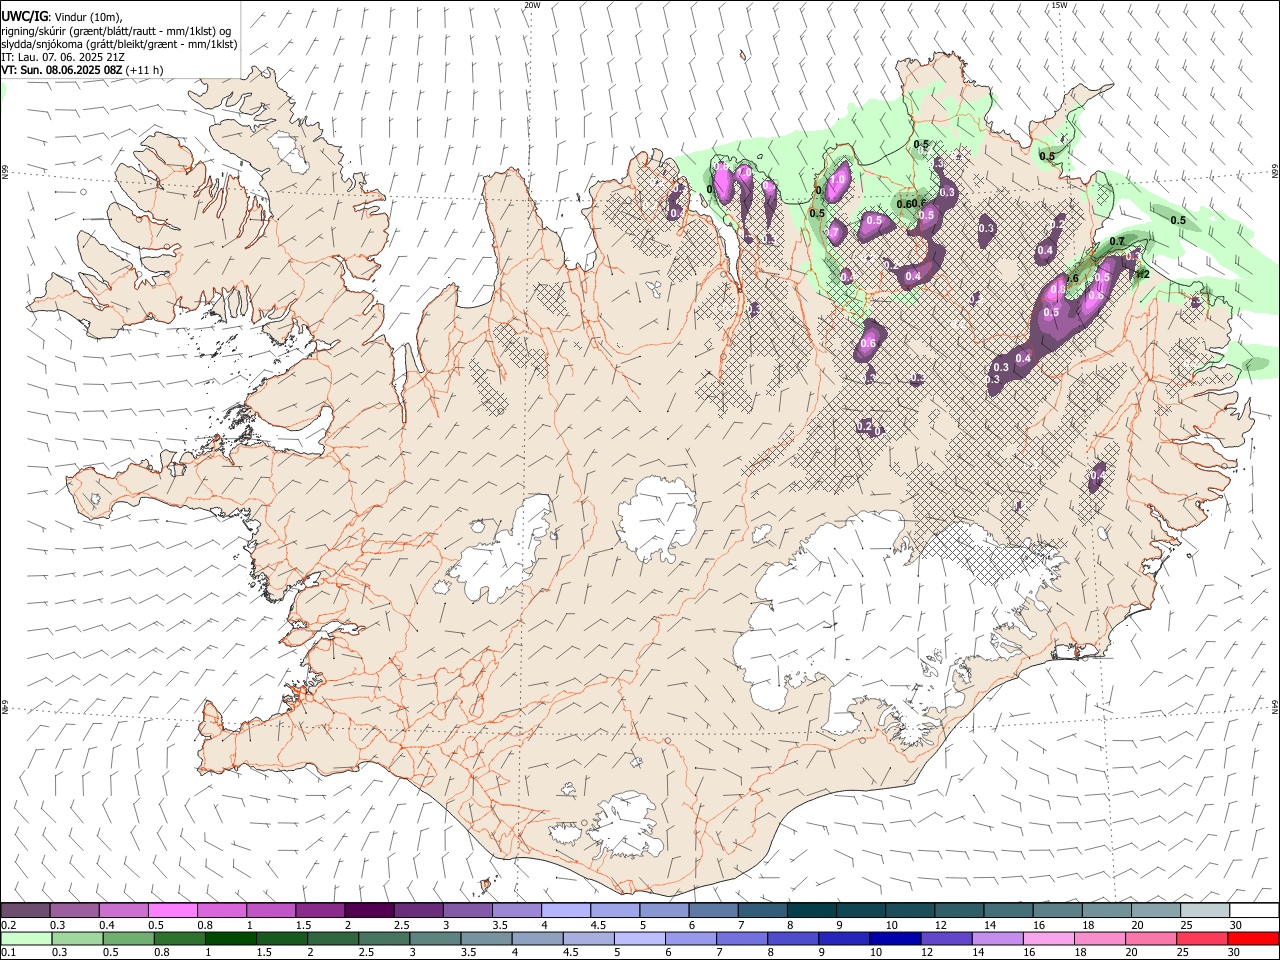Image resolution: width=1280 pixels, height=960 pixels.
Task: Pick the bright magenta 0.5 swatch, upper row
Action: coord(173,910)
